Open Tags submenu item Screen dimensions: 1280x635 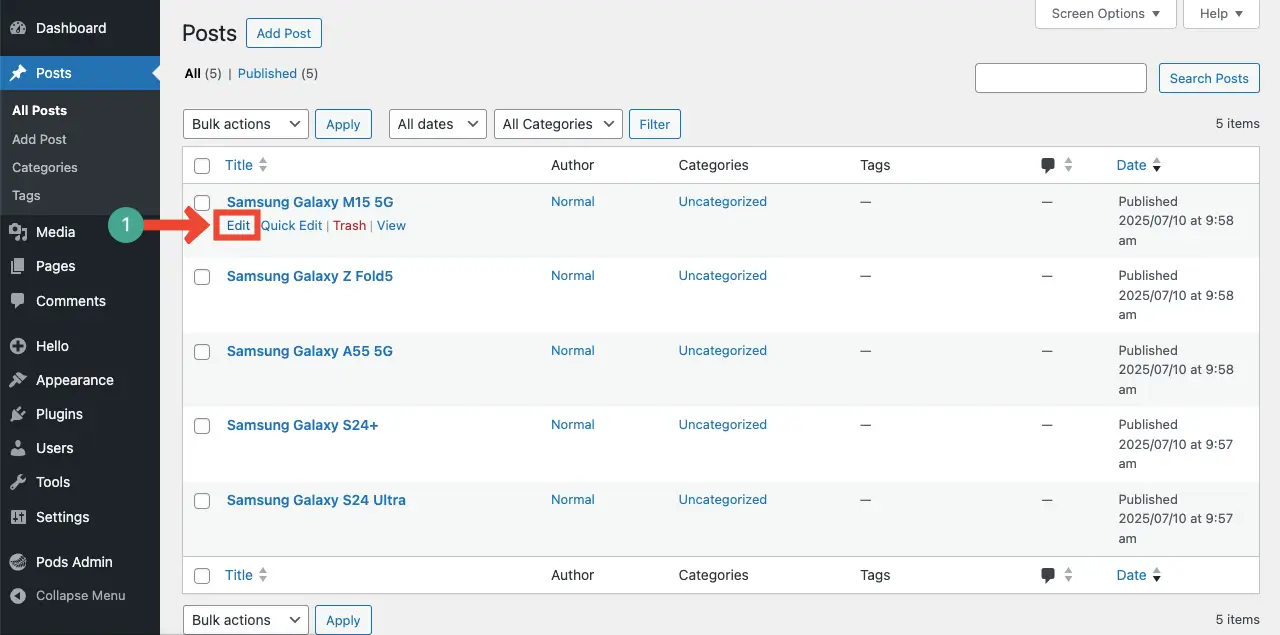click(x=26, y=195)
